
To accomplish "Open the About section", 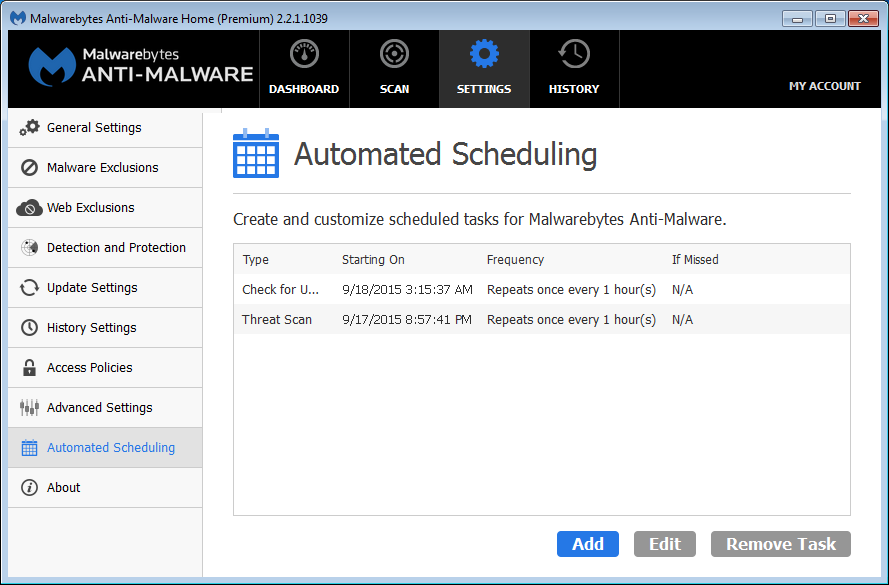I will tap(105, 488).
